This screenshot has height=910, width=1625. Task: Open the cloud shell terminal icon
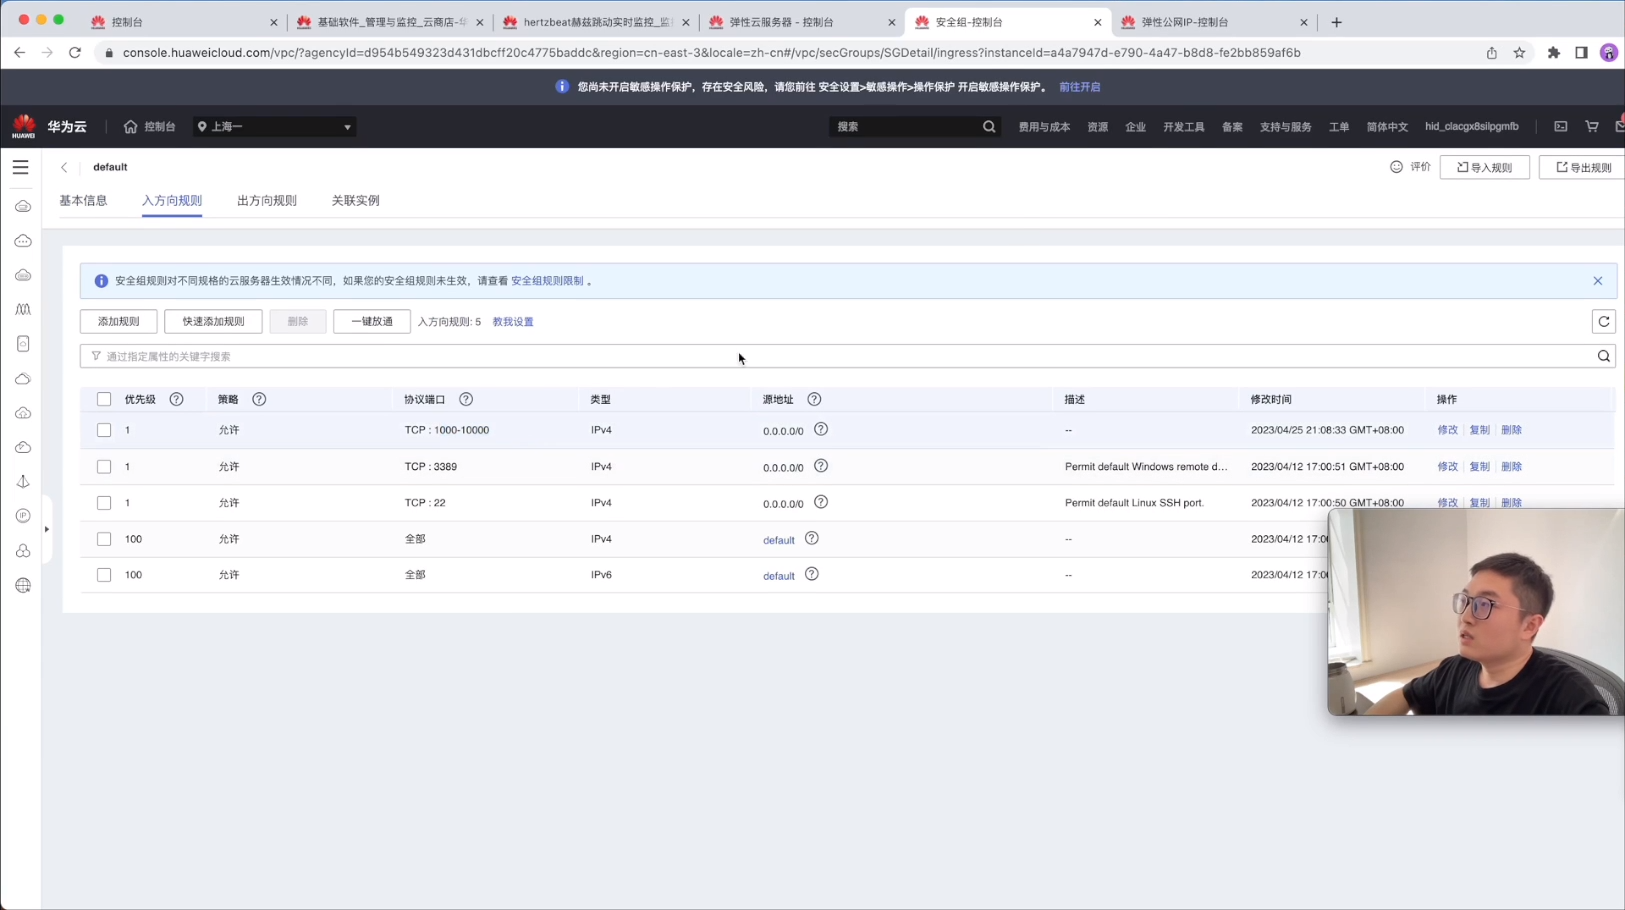pos(1560,127)
